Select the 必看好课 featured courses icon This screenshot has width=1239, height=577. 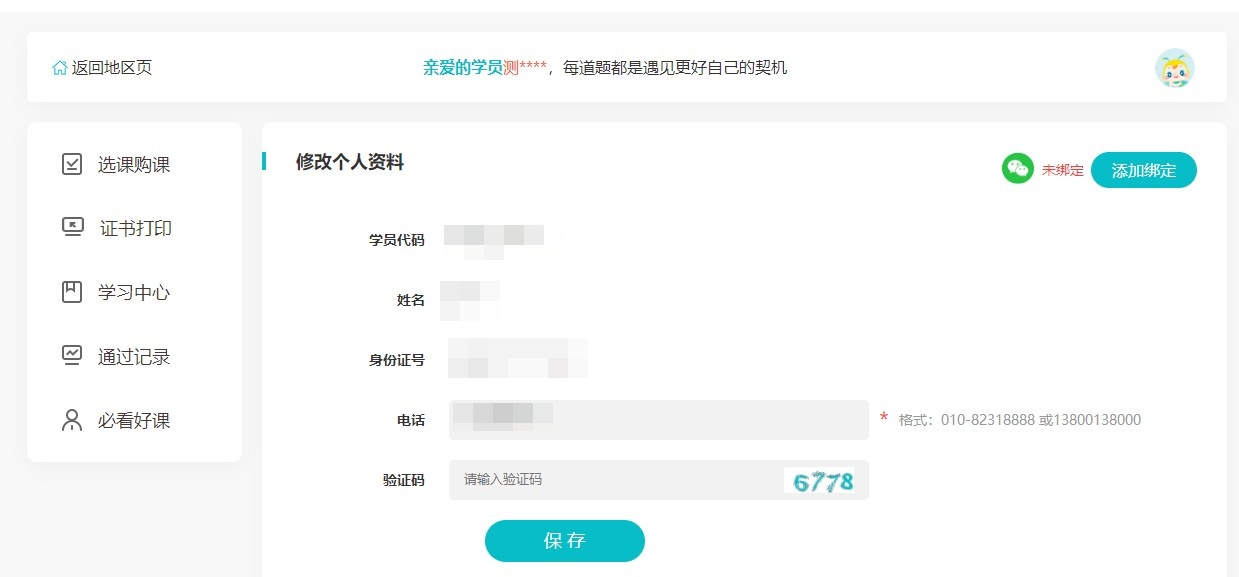[71, 420]
